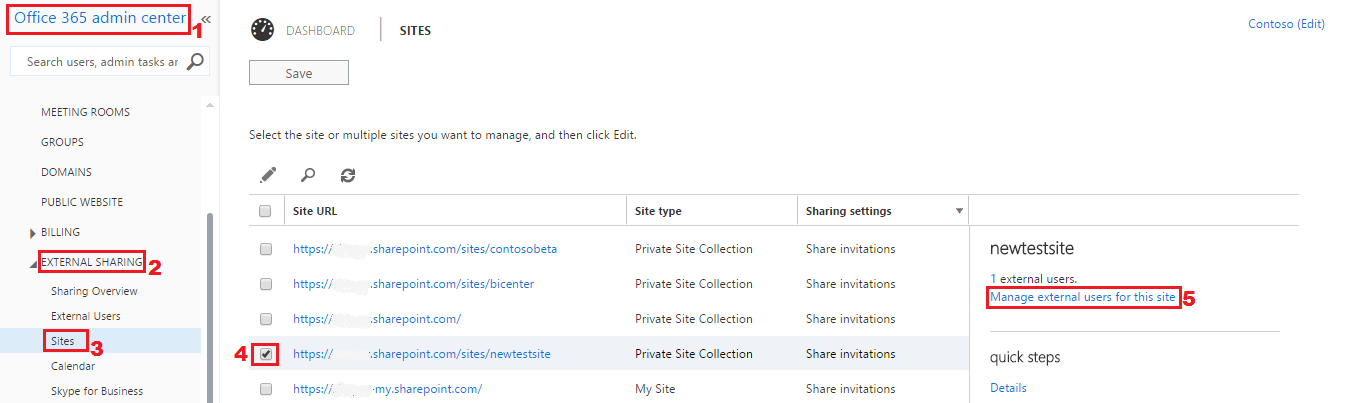Image resolution: width=1349 pixels, height=403 pixels.
Task: Uncheck the newtestsite row checkbox
Action: pos(266,354)
